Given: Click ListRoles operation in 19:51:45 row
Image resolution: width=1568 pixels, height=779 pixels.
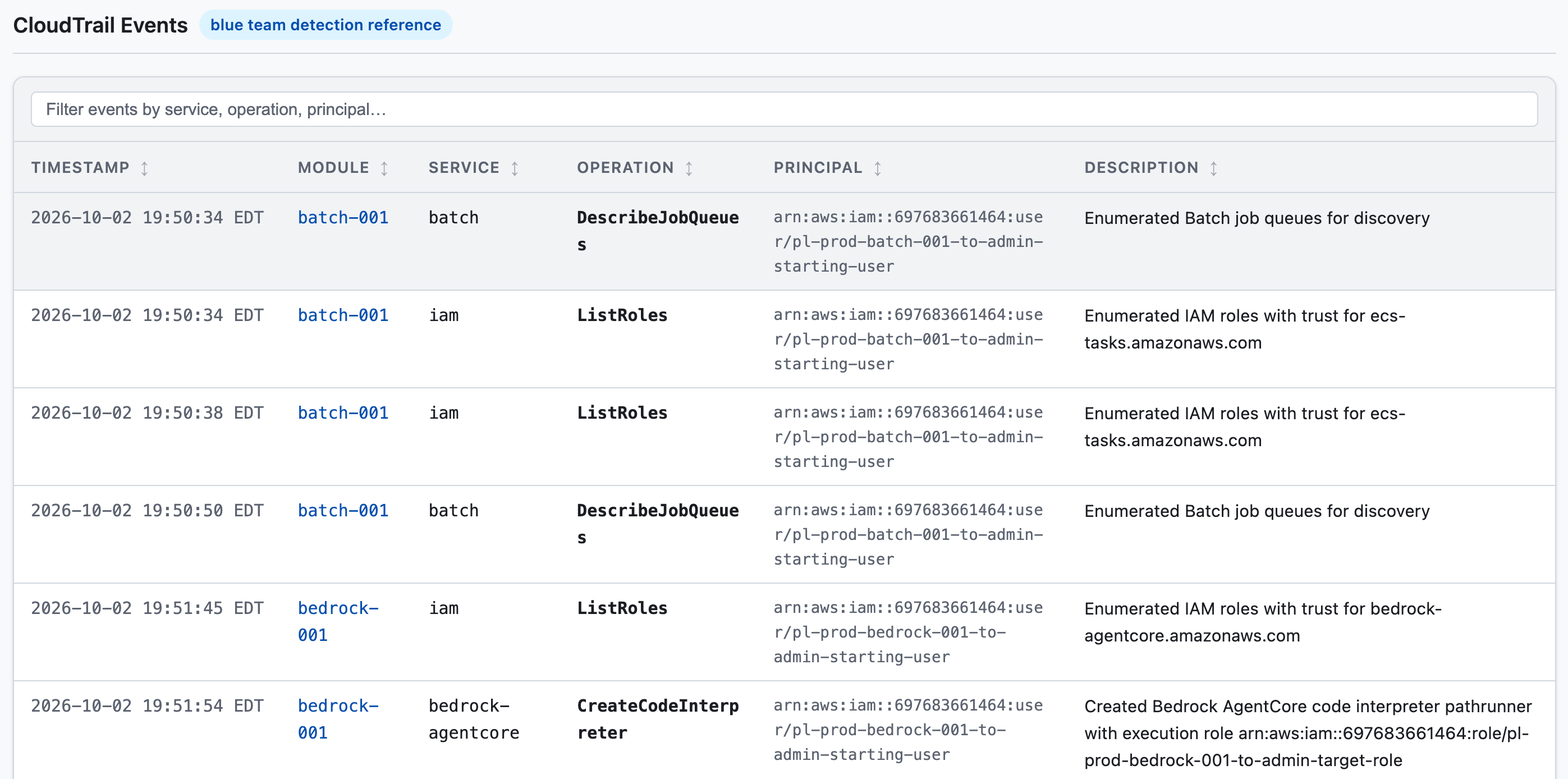Looking at the screenshot, I should pos(622,608).
